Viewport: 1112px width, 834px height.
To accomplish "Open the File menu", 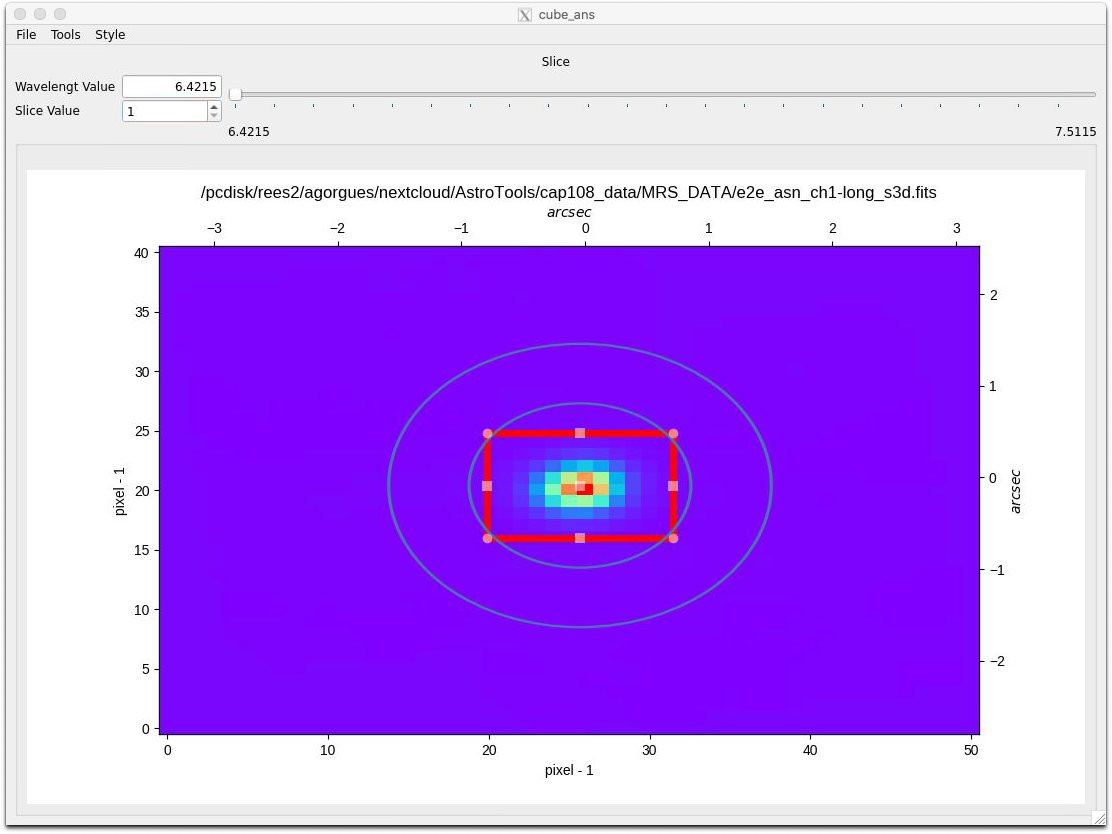I will pyautogui.click(x=26, y=34).
